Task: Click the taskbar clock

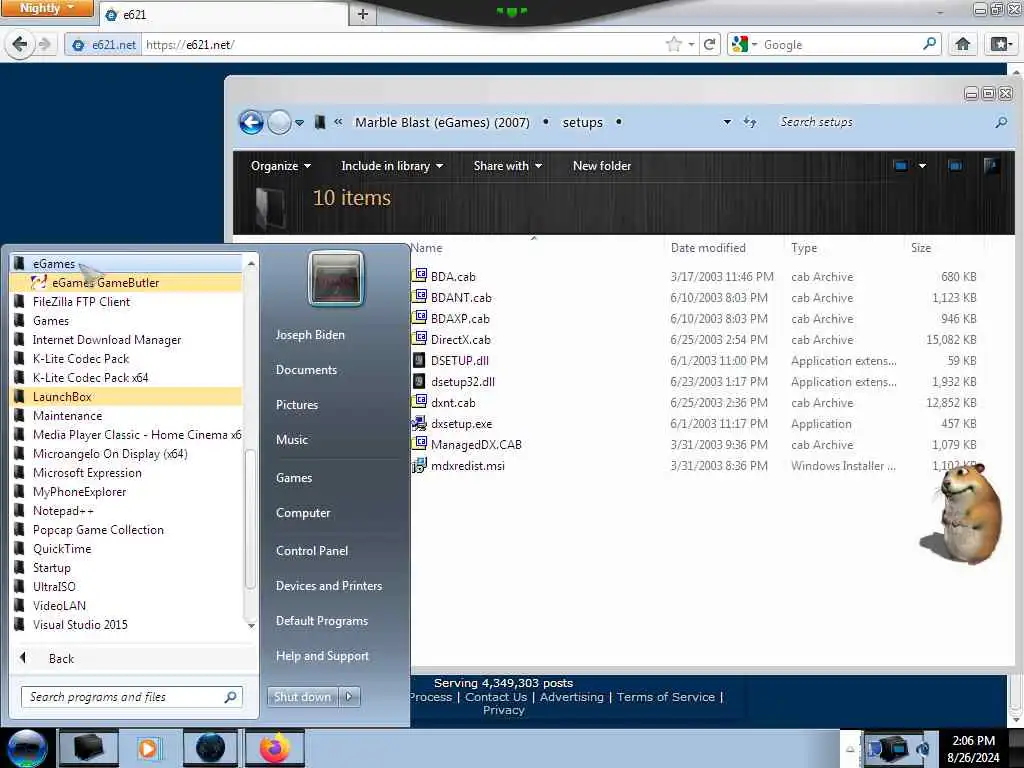Action: (973, 749)
